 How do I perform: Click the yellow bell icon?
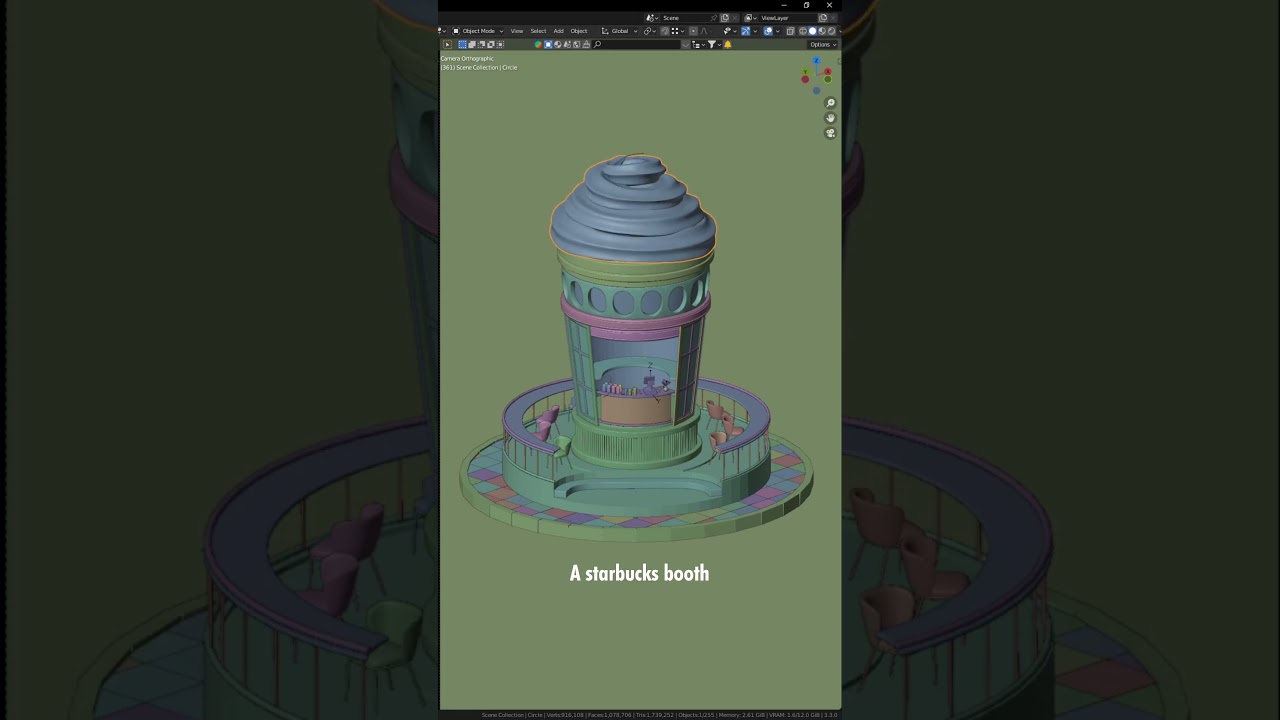tap(728, 44)
